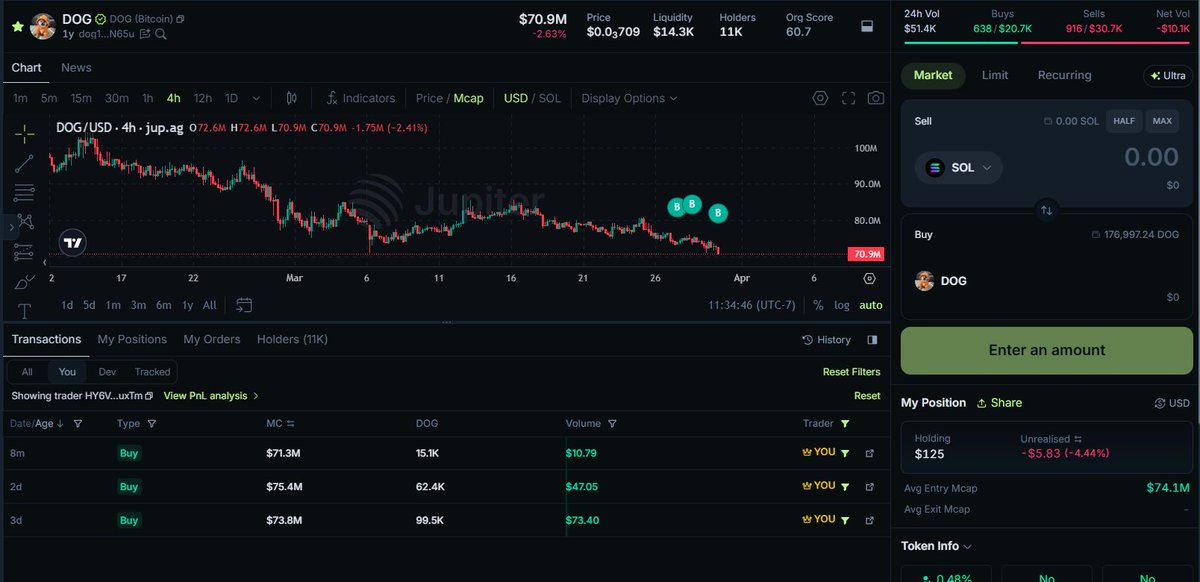Open the SOL token selector dropdown
1200x582 pixels.
pos(959,168)
